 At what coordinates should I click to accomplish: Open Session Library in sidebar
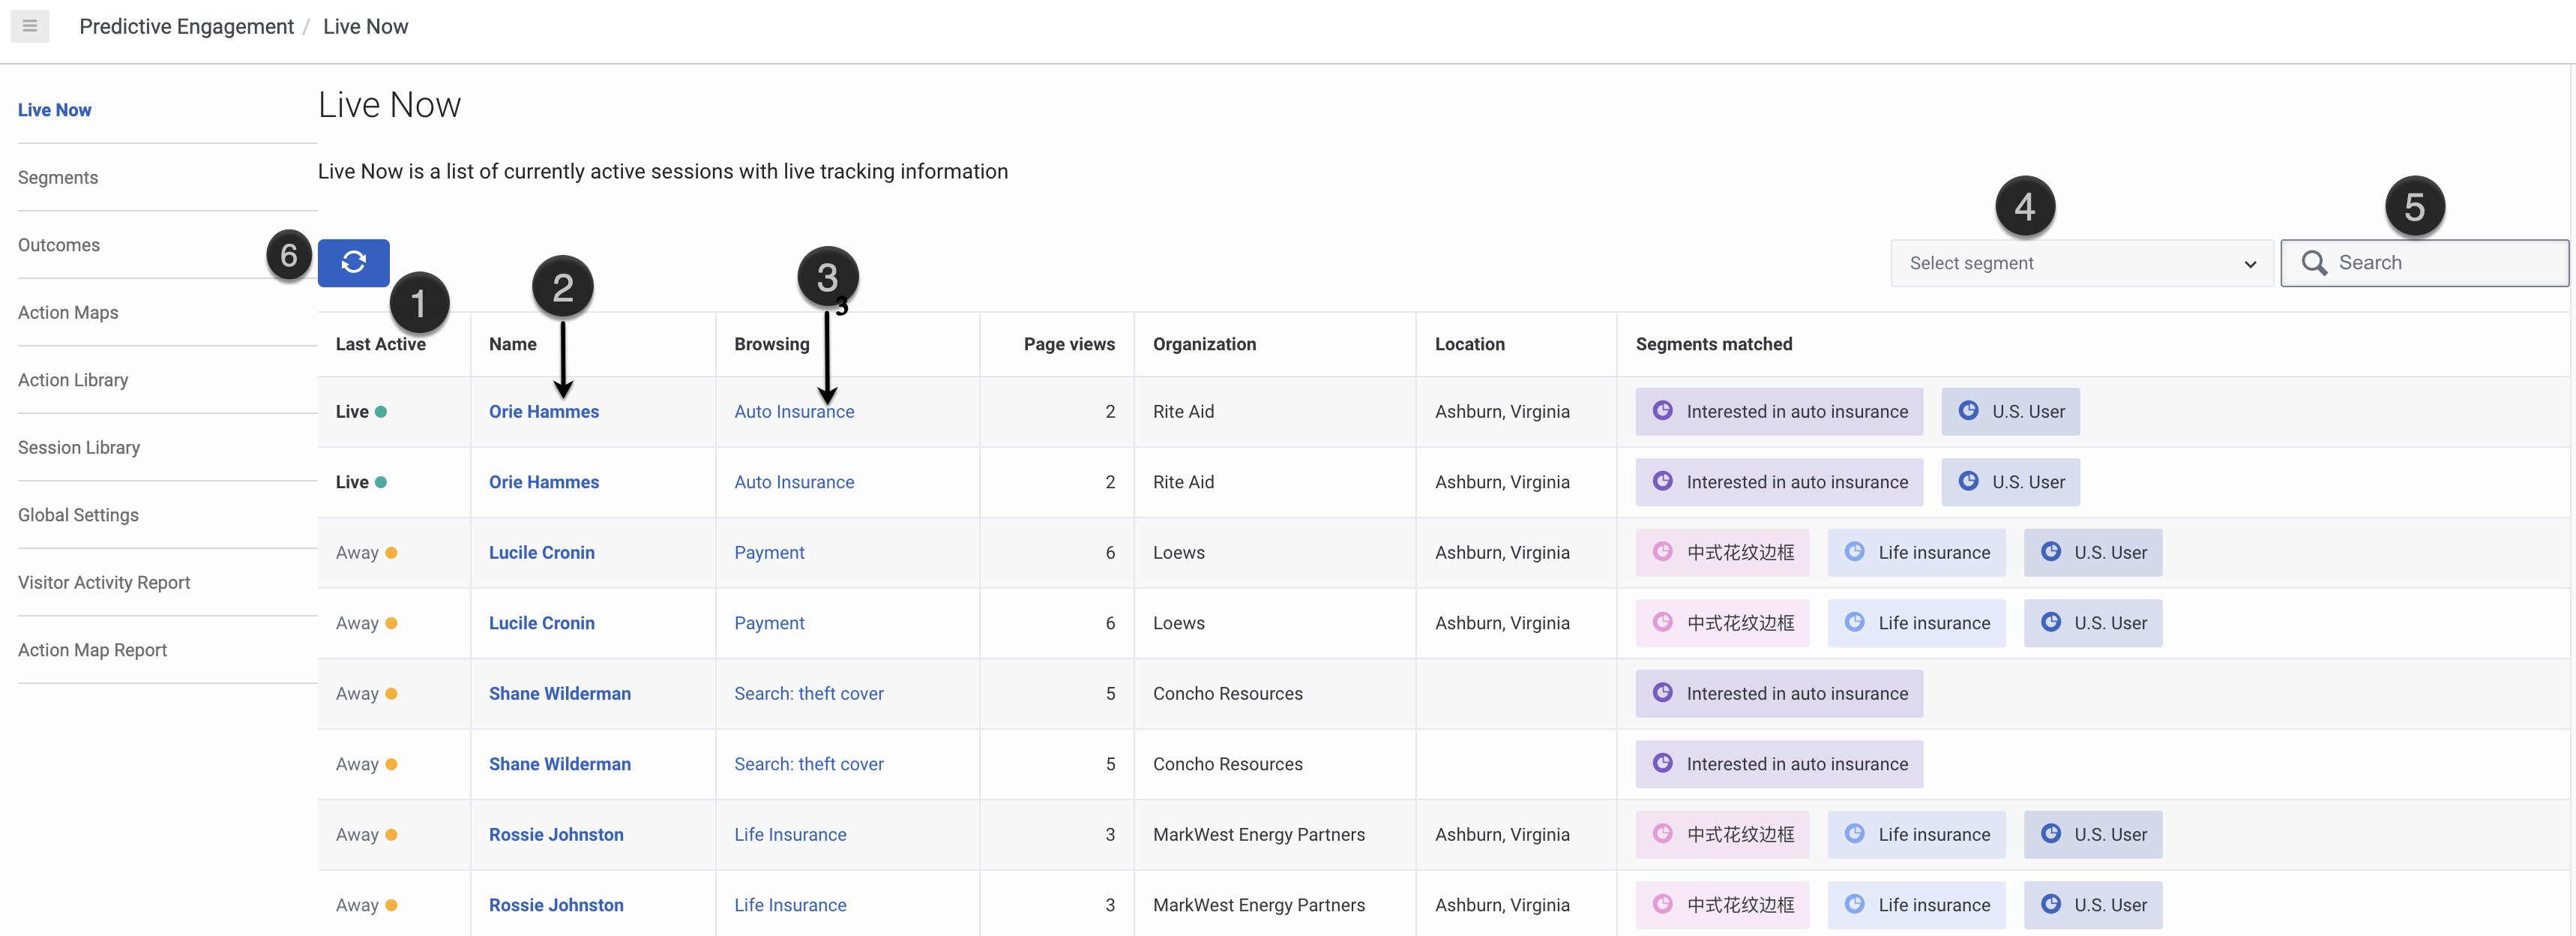(79, 447)
